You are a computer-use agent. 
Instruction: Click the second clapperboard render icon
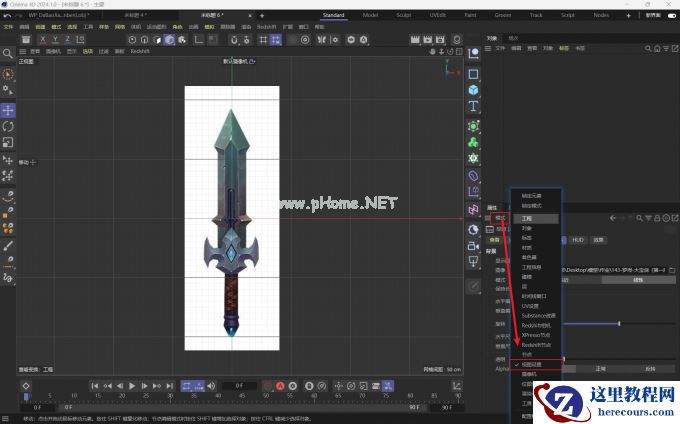428,40
